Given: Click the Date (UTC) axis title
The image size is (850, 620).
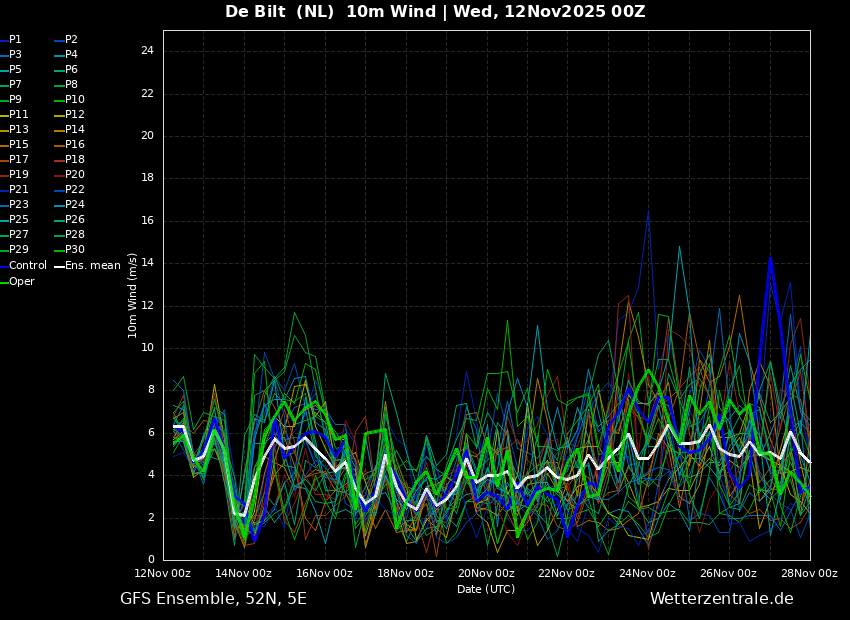Looking at the screenshot, I should click(x=486, y=590).
